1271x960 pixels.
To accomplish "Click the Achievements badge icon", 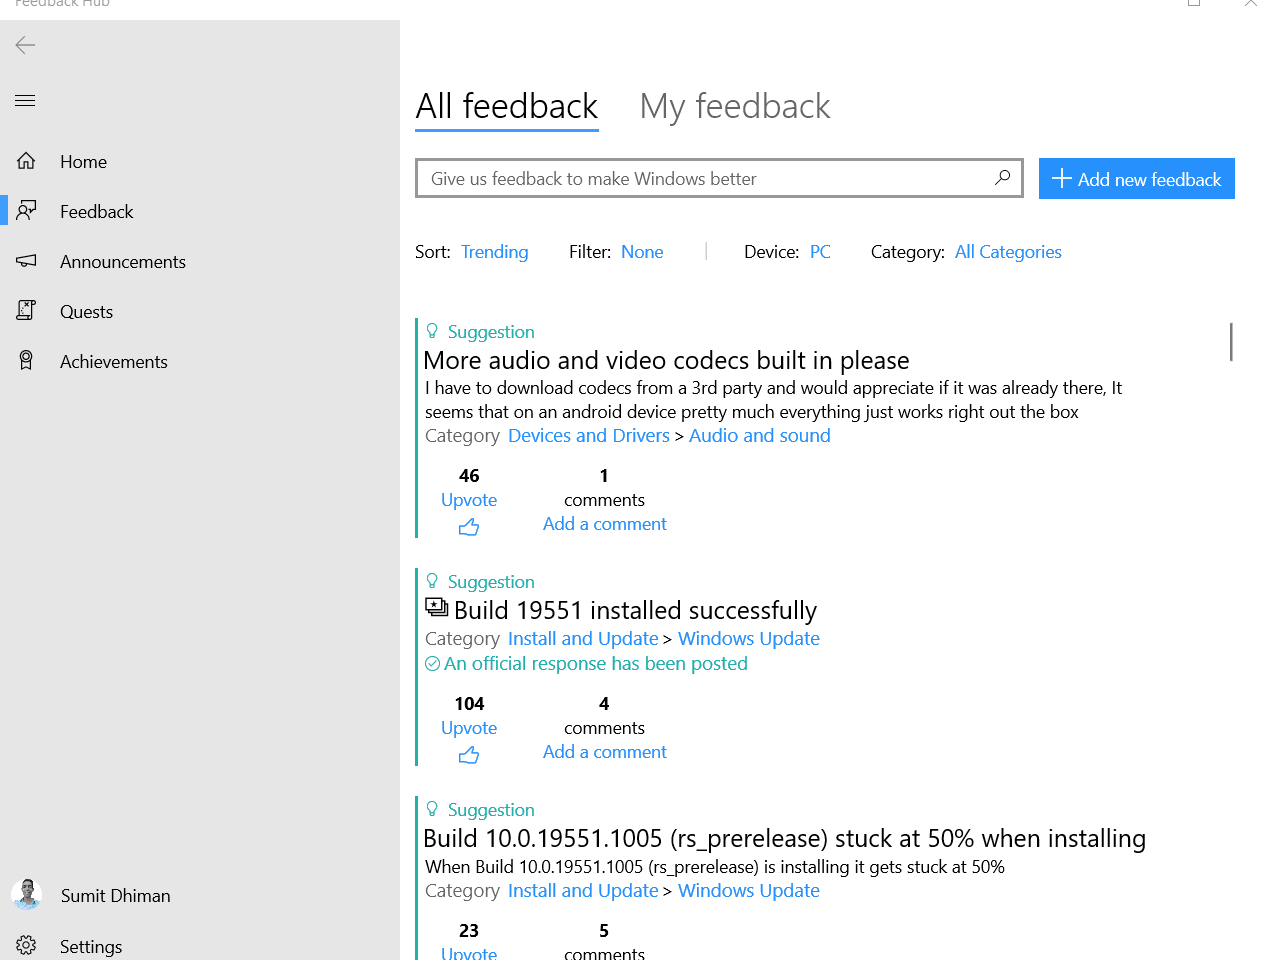I will [26, 361].
